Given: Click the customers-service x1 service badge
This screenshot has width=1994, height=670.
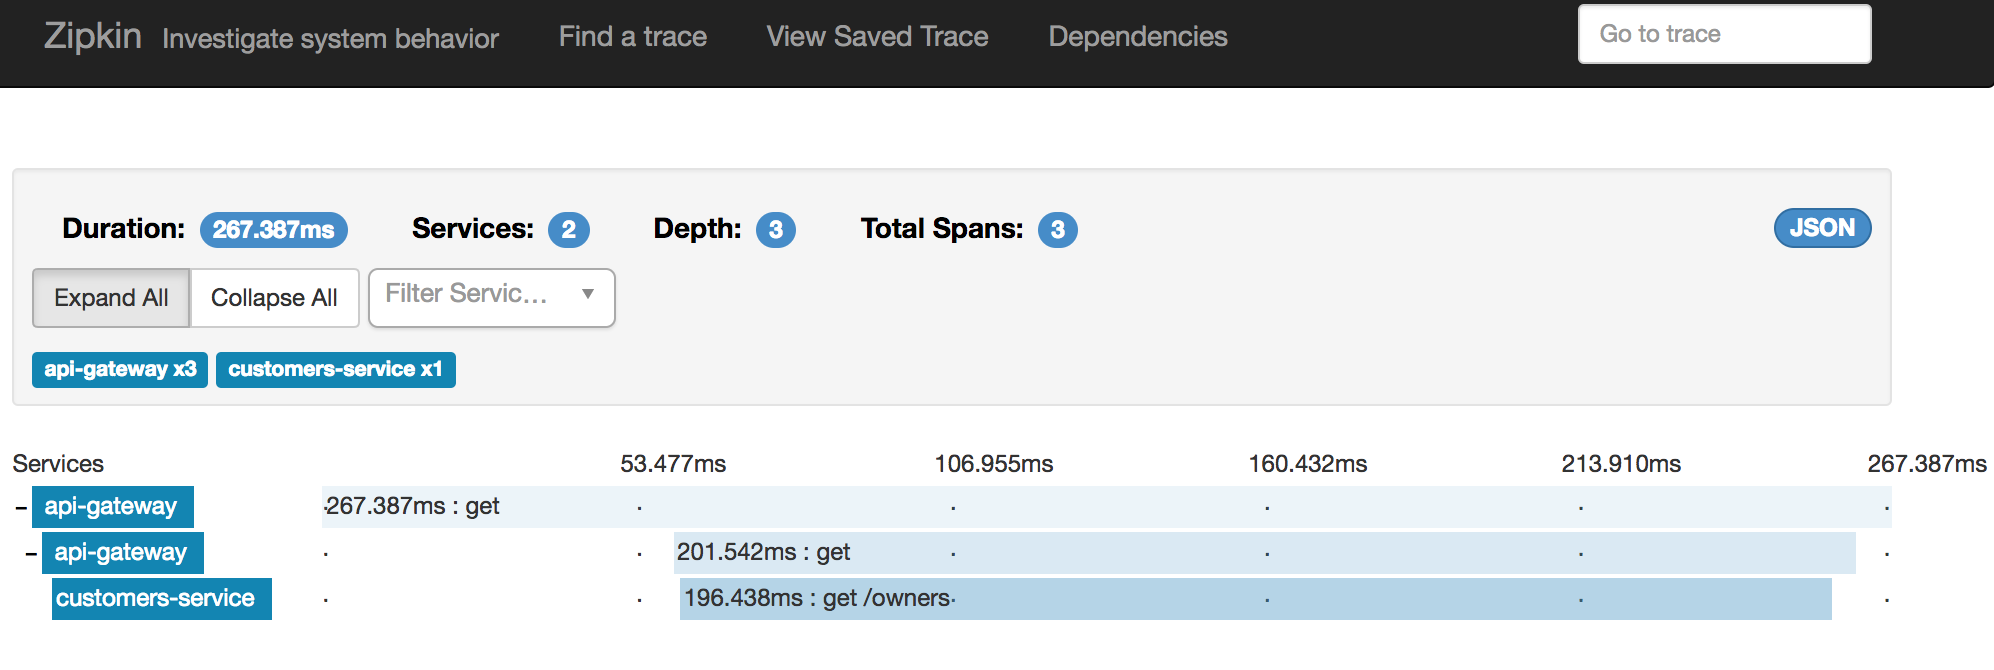Looking at the screenshot, I should point(335,369).
